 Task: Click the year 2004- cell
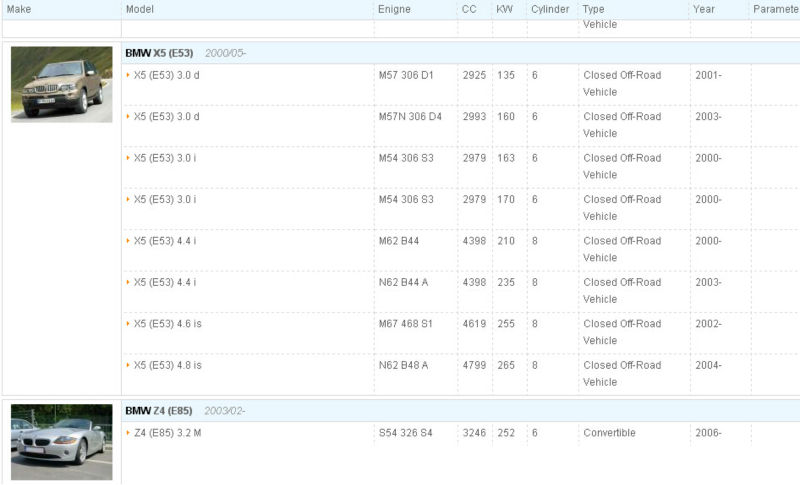708,365
